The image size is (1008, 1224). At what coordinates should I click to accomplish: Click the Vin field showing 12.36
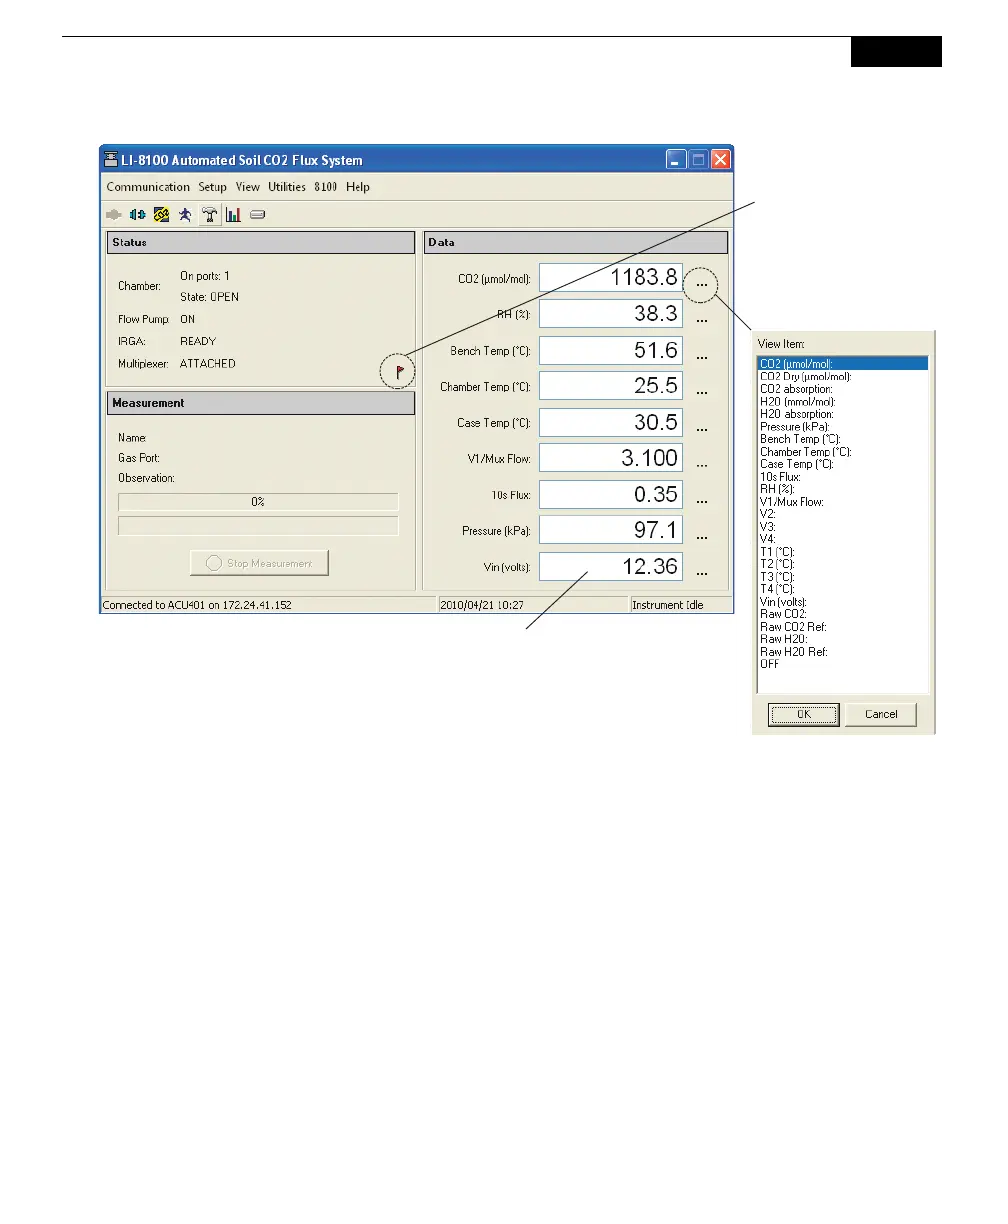pos(611,566)
